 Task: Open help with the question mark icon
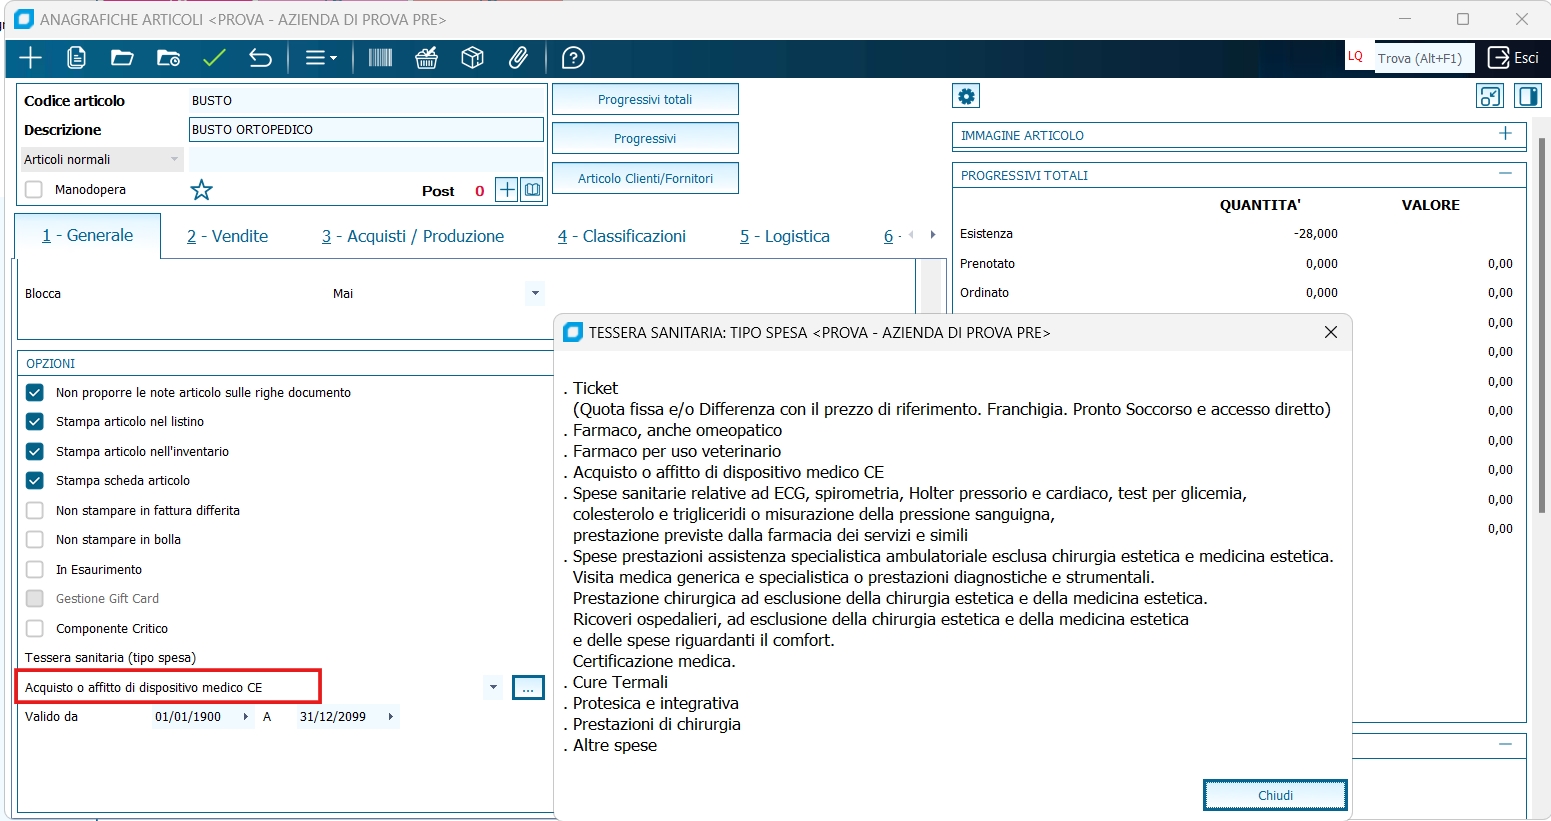point(573,58)
